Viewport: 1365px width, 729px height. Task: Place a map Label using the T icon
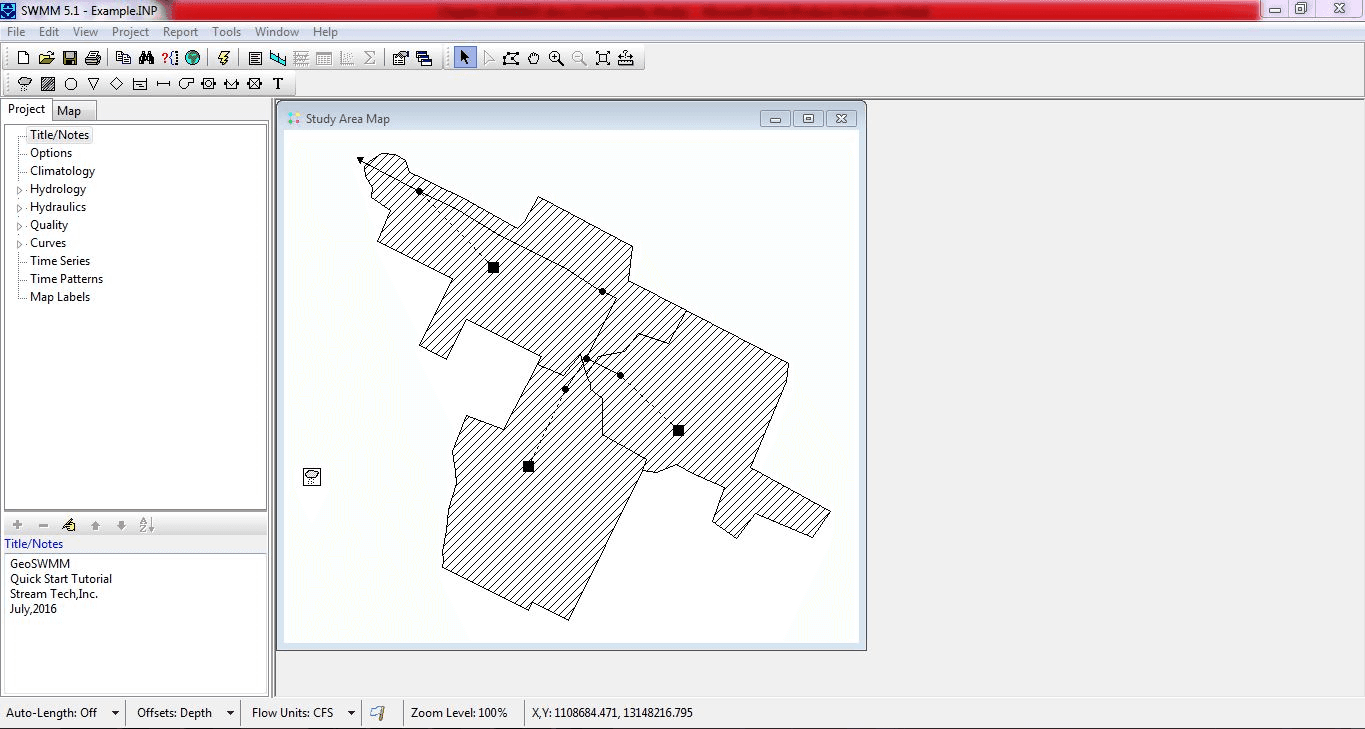click(x=277, y=83)
